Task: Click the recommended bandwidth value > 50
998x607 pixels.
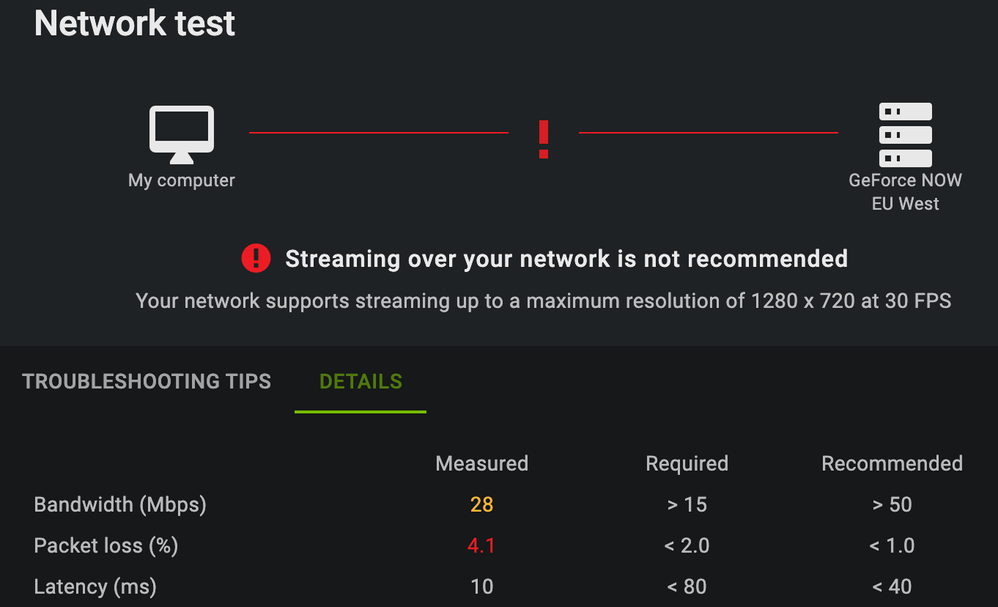Action: pyautogui.click(x=892, y=504)
